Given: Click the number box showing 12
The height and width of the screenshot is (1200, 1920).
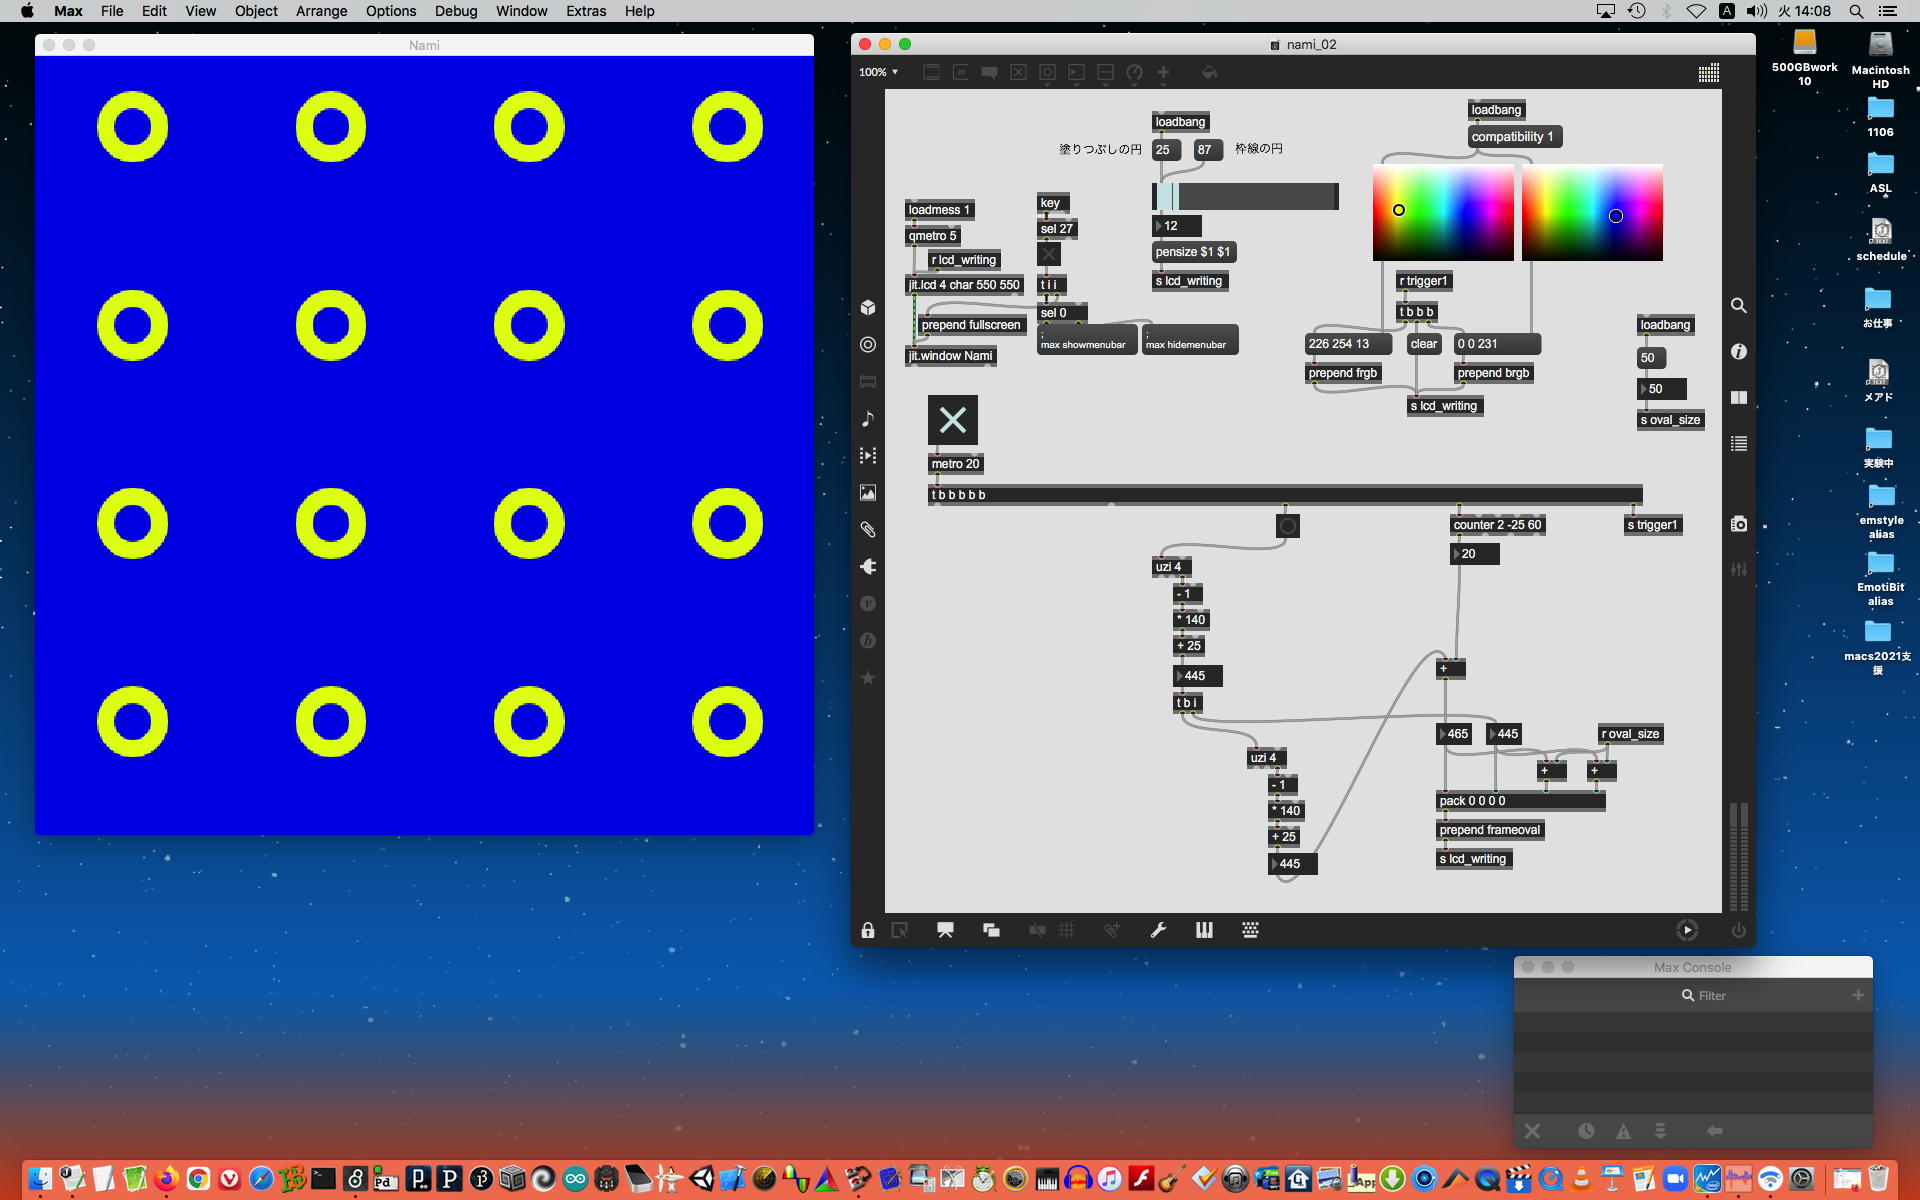Looking at the screenshot, I should [x=1177, y=226].
